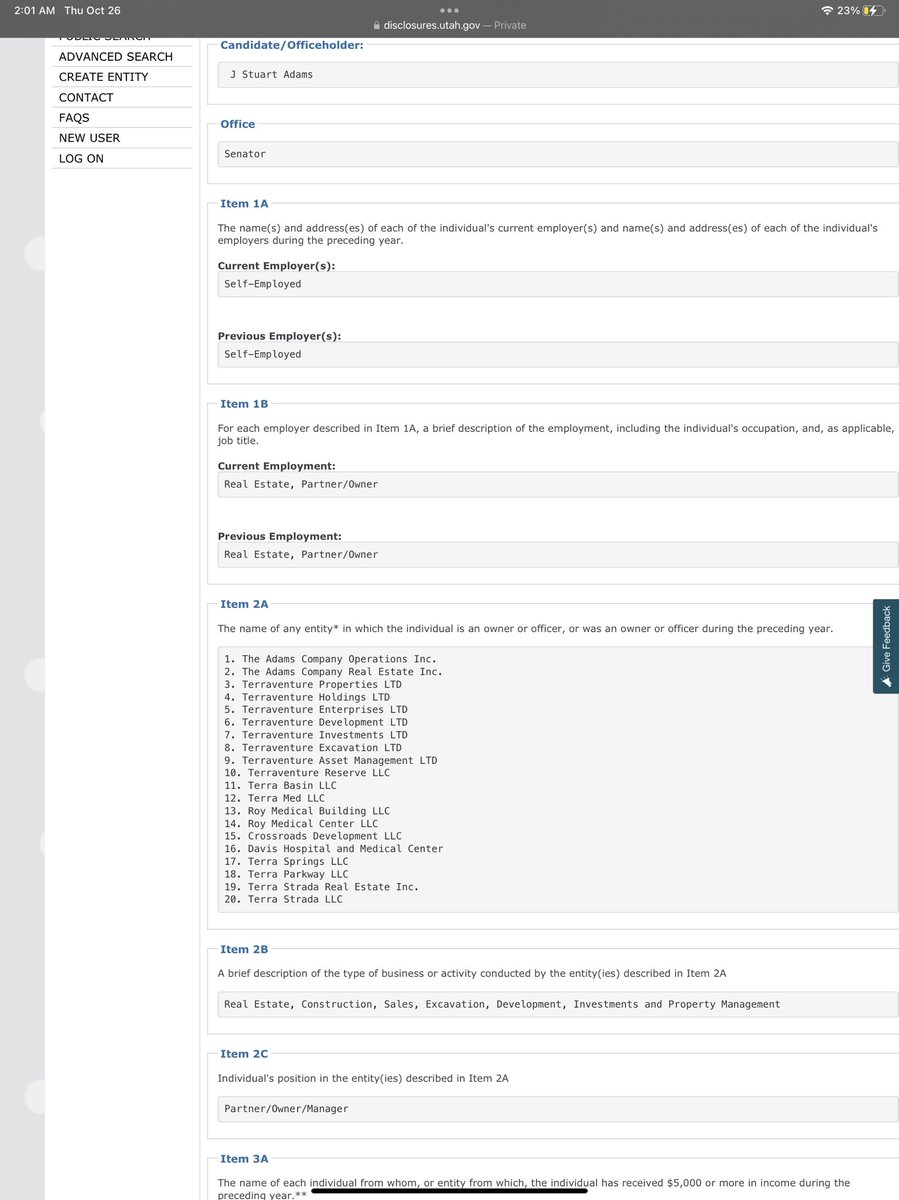
Task: Open the Contact sidebar link
Action: [86, 98]
